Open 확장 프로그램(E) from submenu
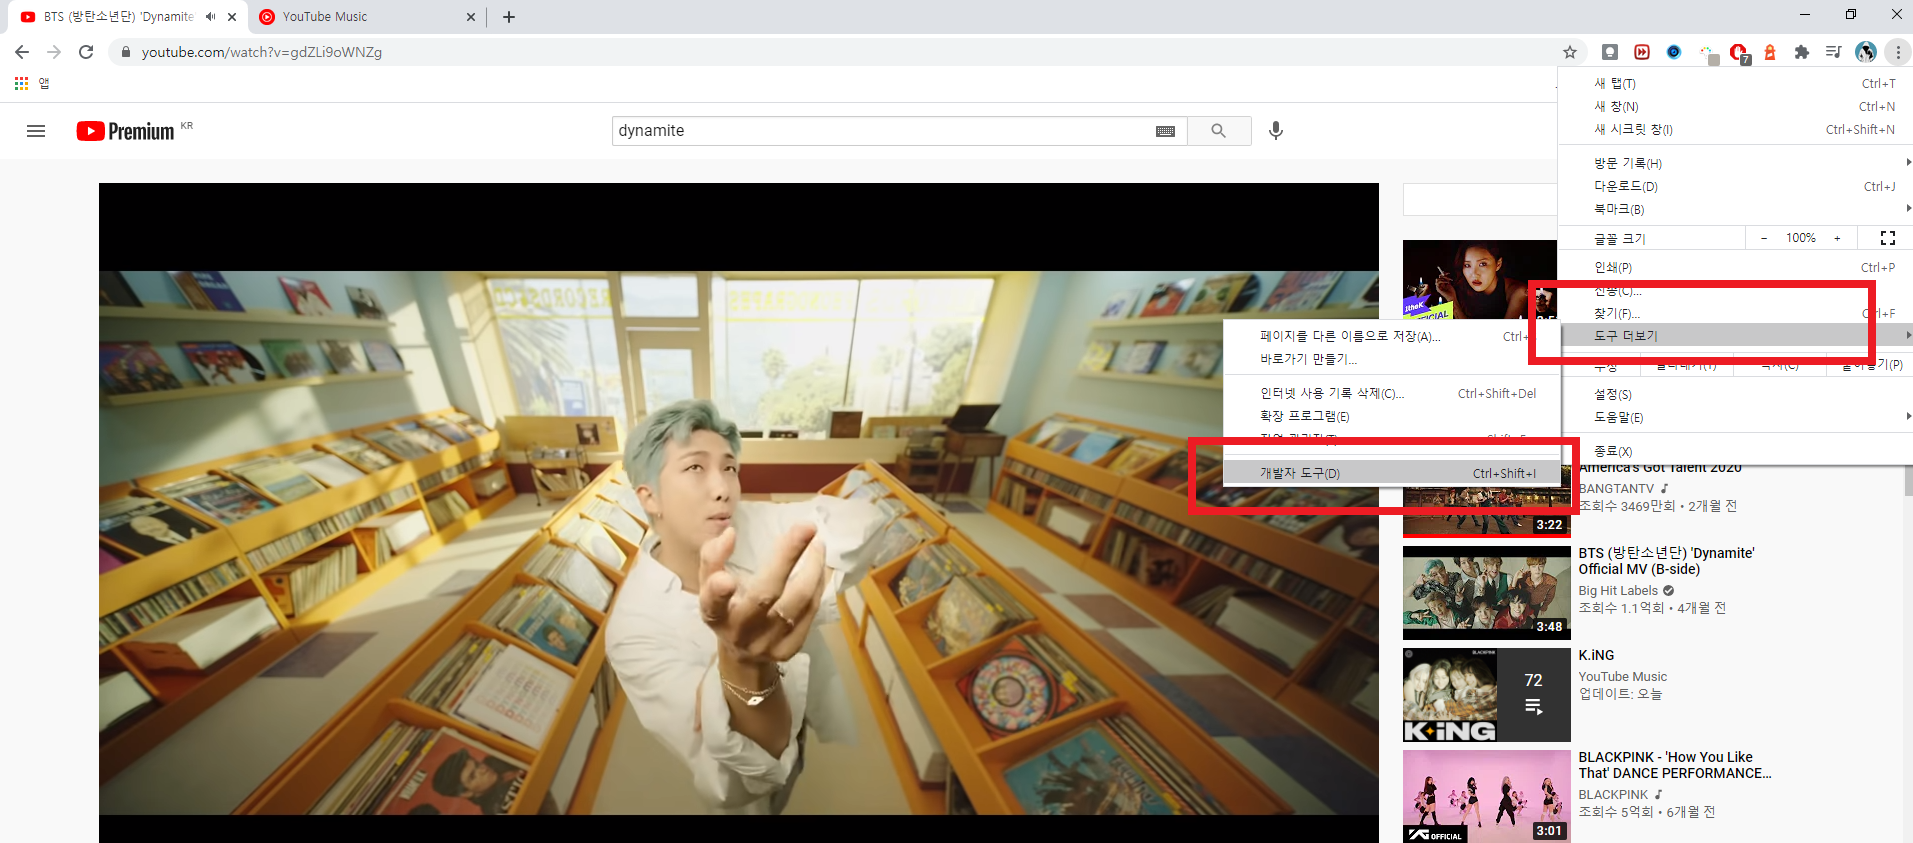Screen dimensions: 1913x843 click(1392, 416)
